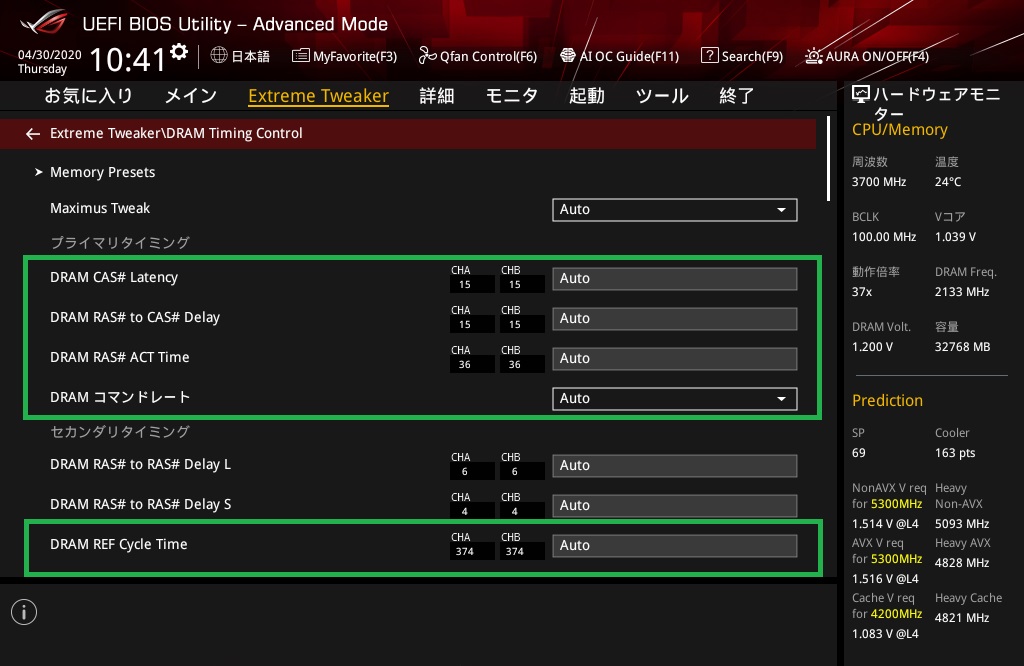
Task: Open the 終了 tab
Action: [737, 96]
